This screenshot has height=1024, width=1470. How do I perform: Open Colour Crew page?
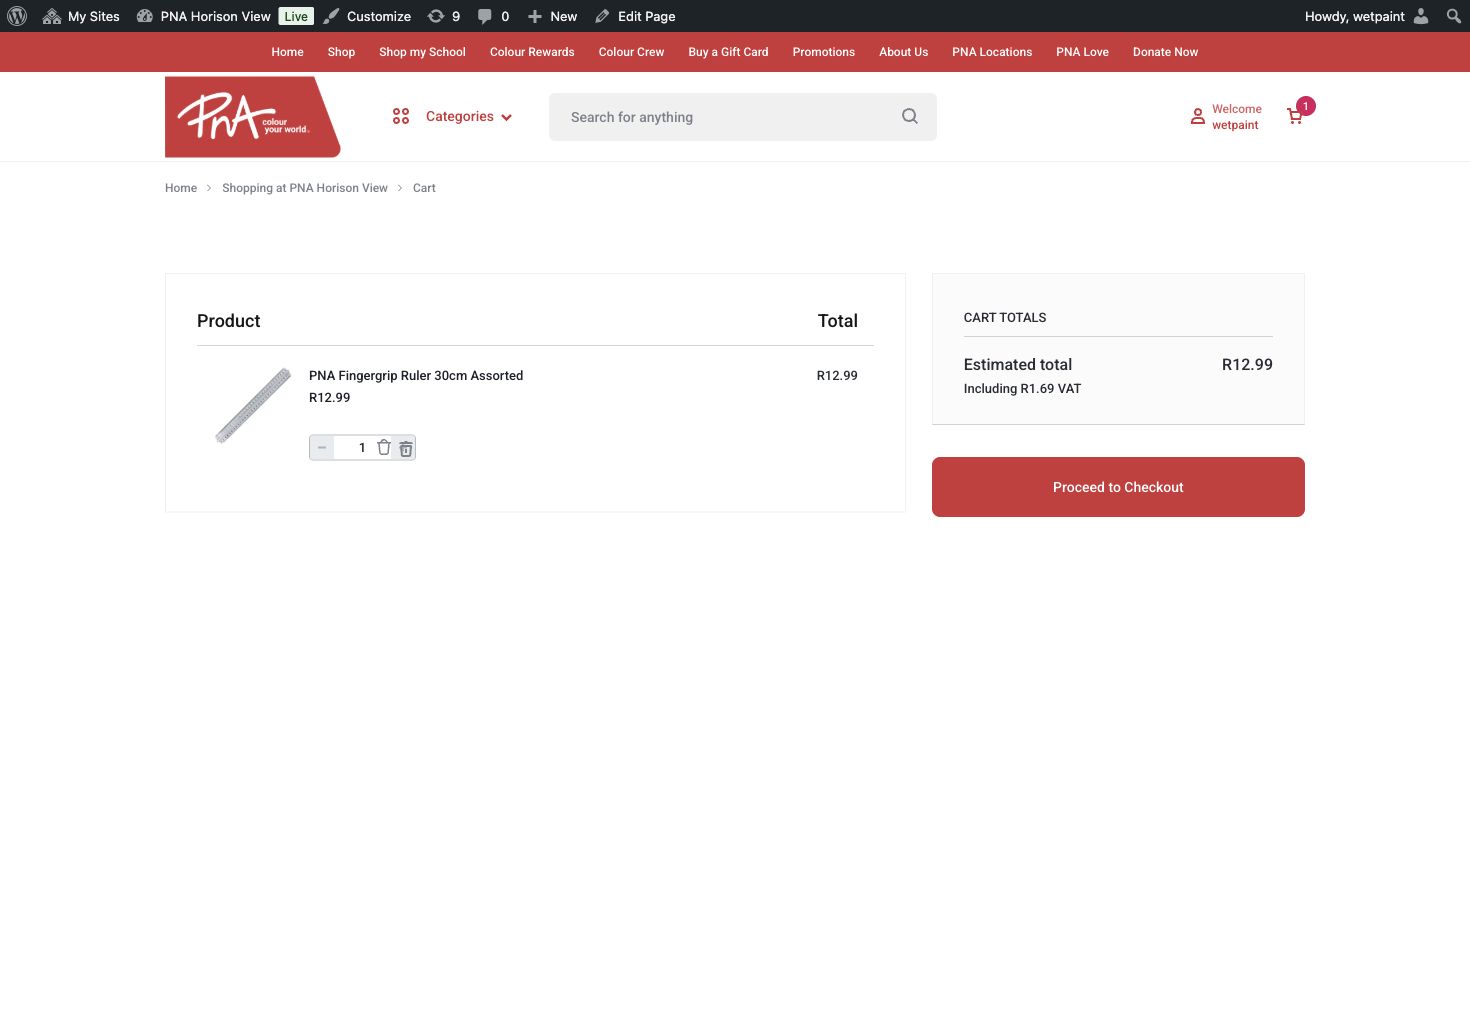pyautogui.click(x=631, y=52)
